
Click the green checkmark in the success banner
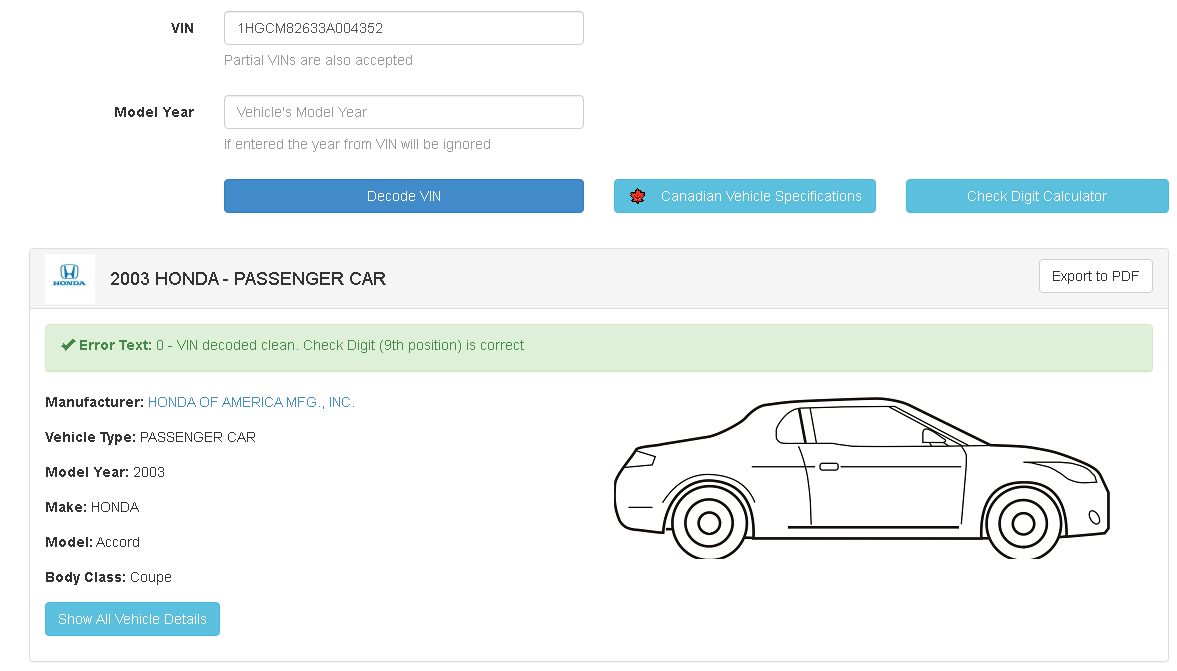tap(67, 344)
